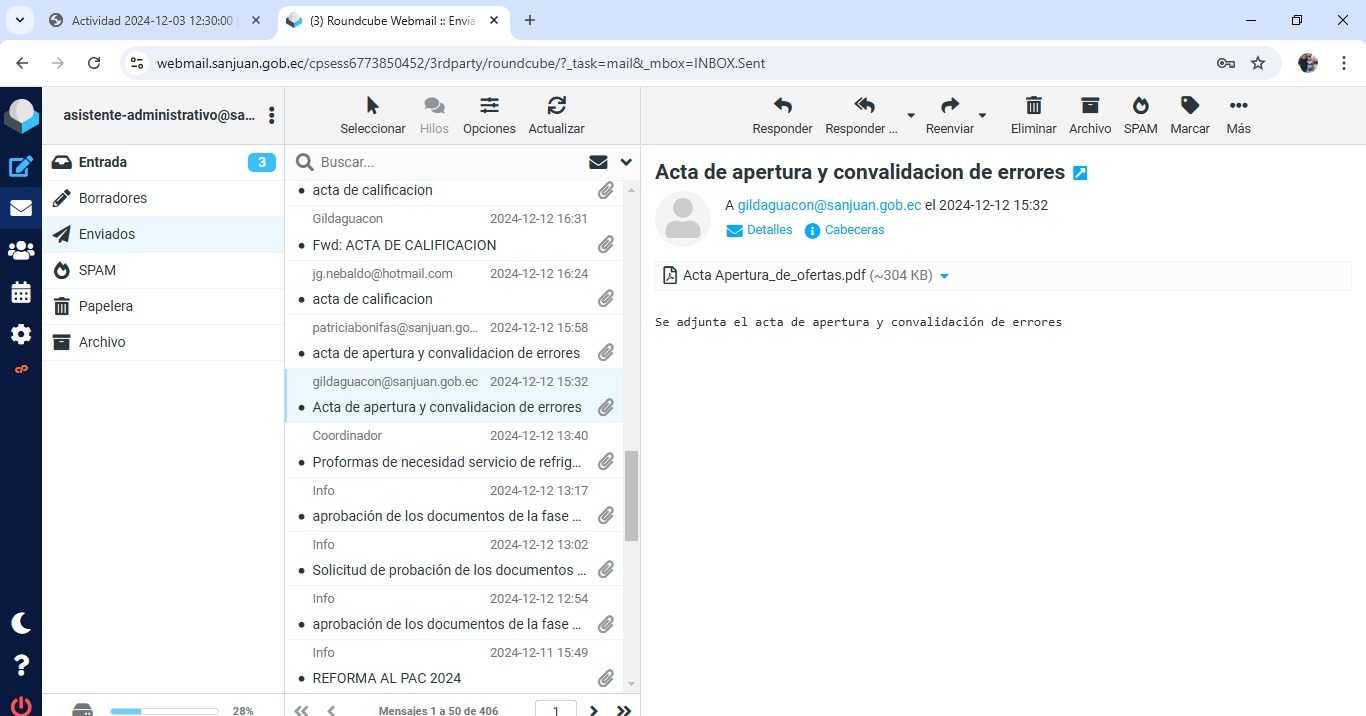
Task: Open the Marcar tag icon
Action: pyautogui.click(x=1189, y=106)
